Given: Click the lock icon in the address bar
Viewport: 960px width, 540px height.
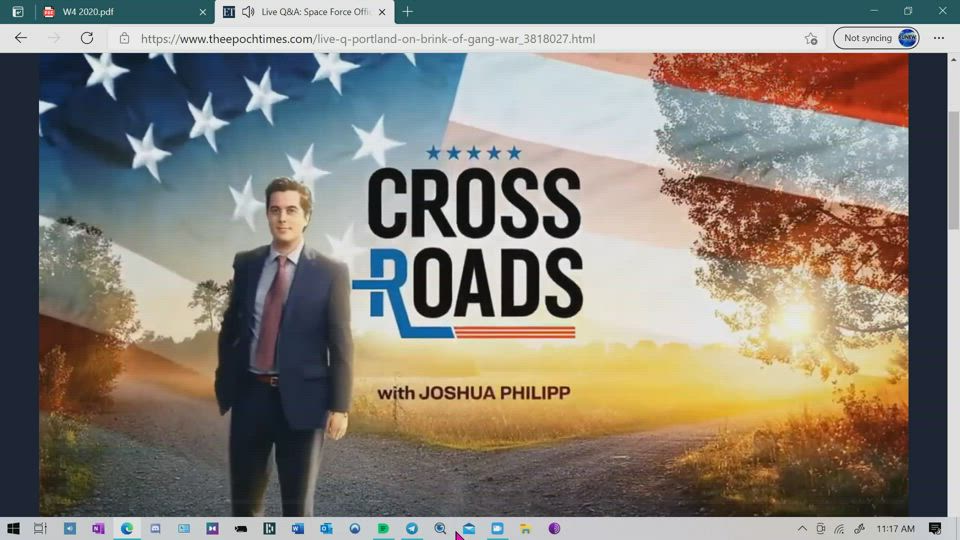Looking at the screenshot, I should point(124,39).
